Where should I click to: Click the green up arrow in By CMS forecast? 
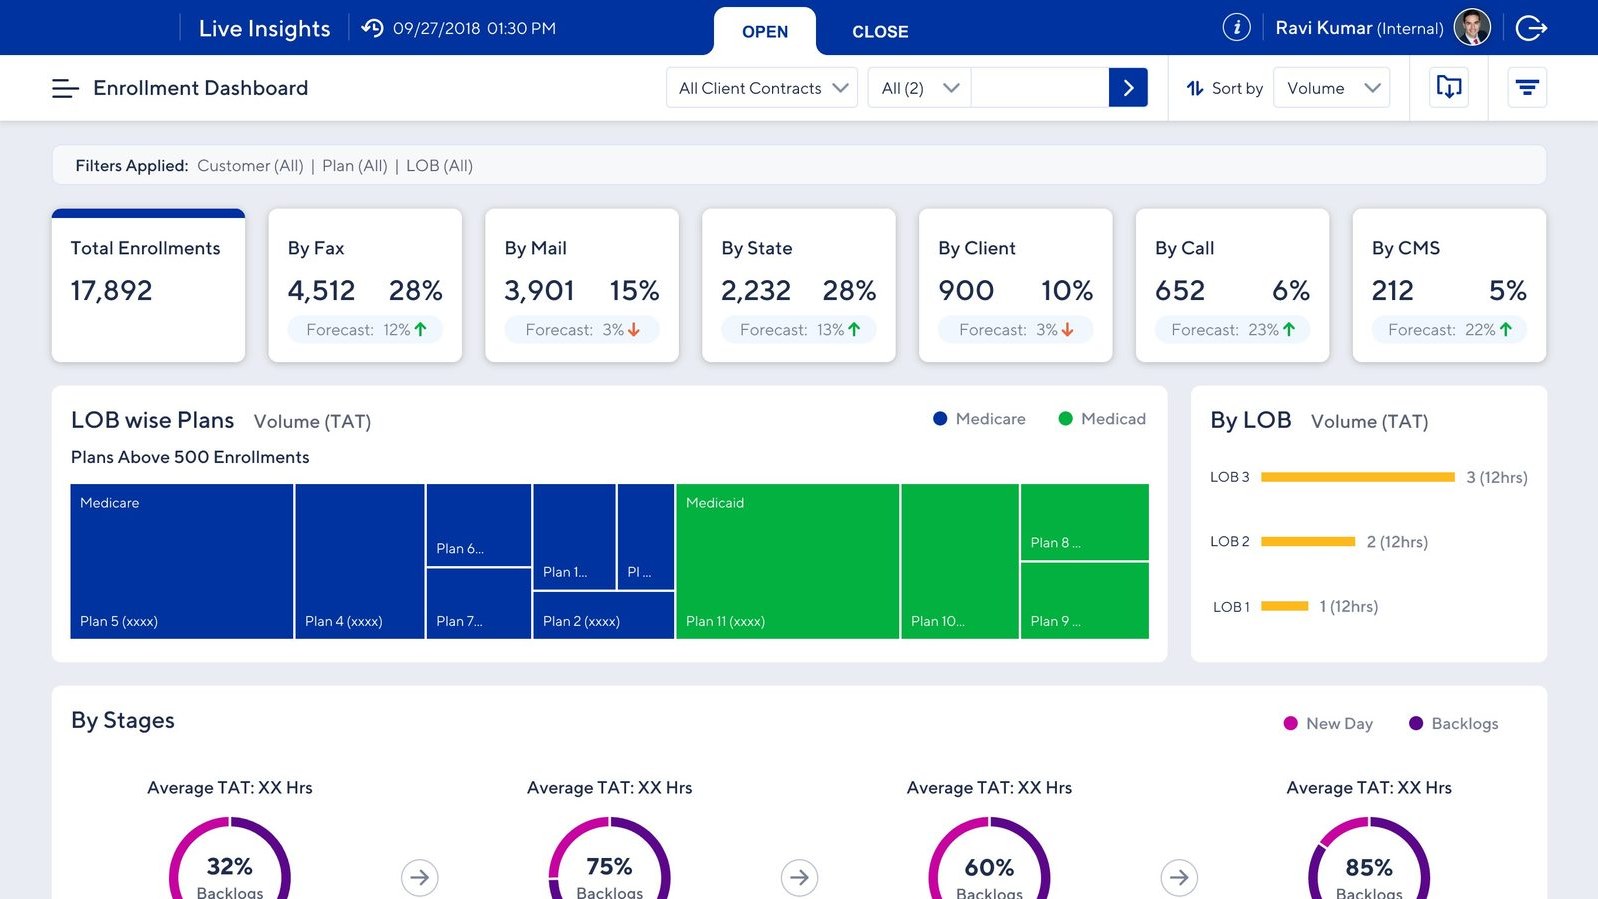(1506, 329)
